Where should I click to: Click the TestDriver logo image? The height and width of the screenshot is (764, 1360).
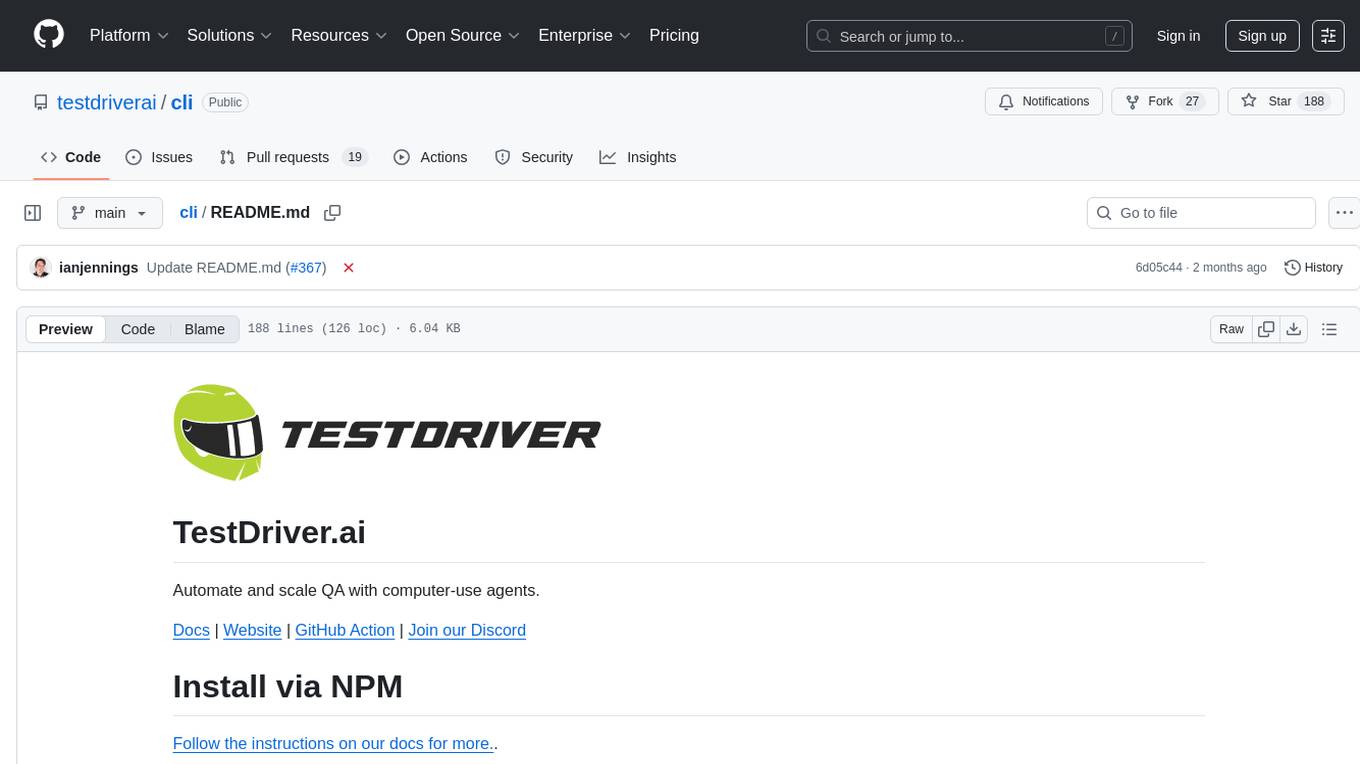[387, 433]
